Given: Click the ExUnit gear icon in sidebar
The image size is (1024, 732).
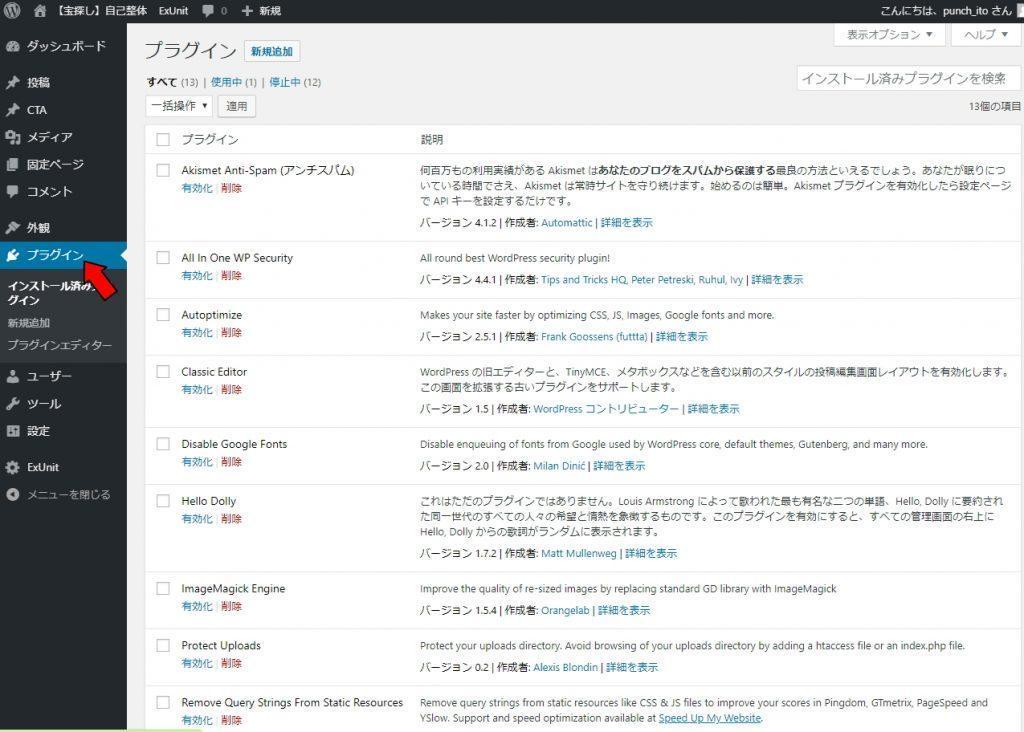Looking at the screenshot, I should point(12,468).
